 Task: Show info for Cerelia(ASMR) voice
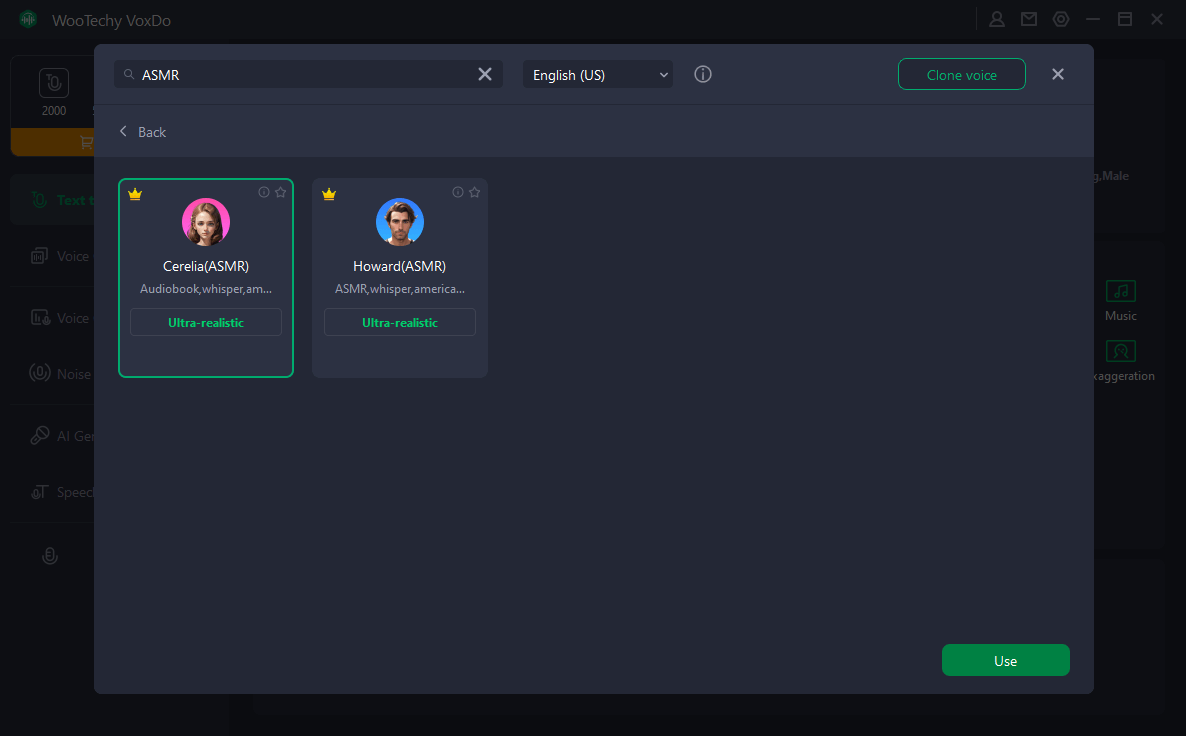point(264,192)
